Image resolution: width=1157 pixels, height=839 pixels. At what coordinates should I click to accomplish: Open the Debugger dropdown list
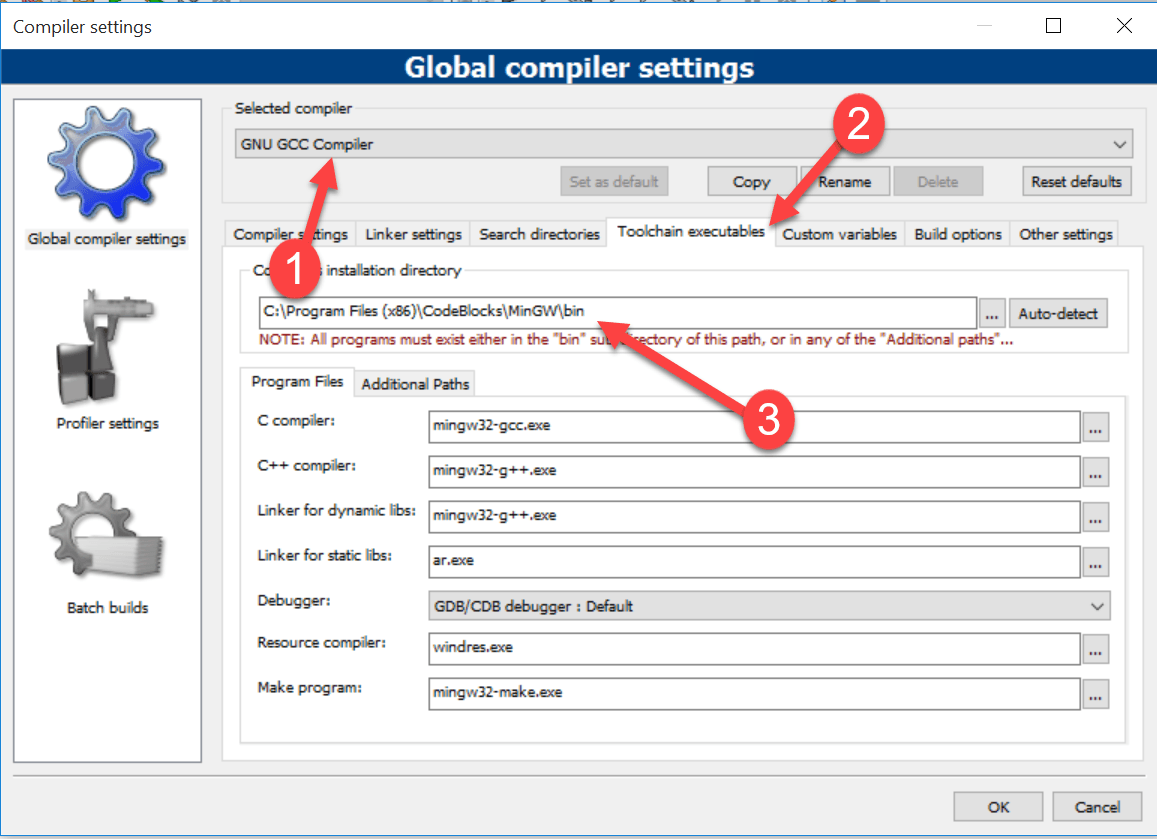[1097, 606]
